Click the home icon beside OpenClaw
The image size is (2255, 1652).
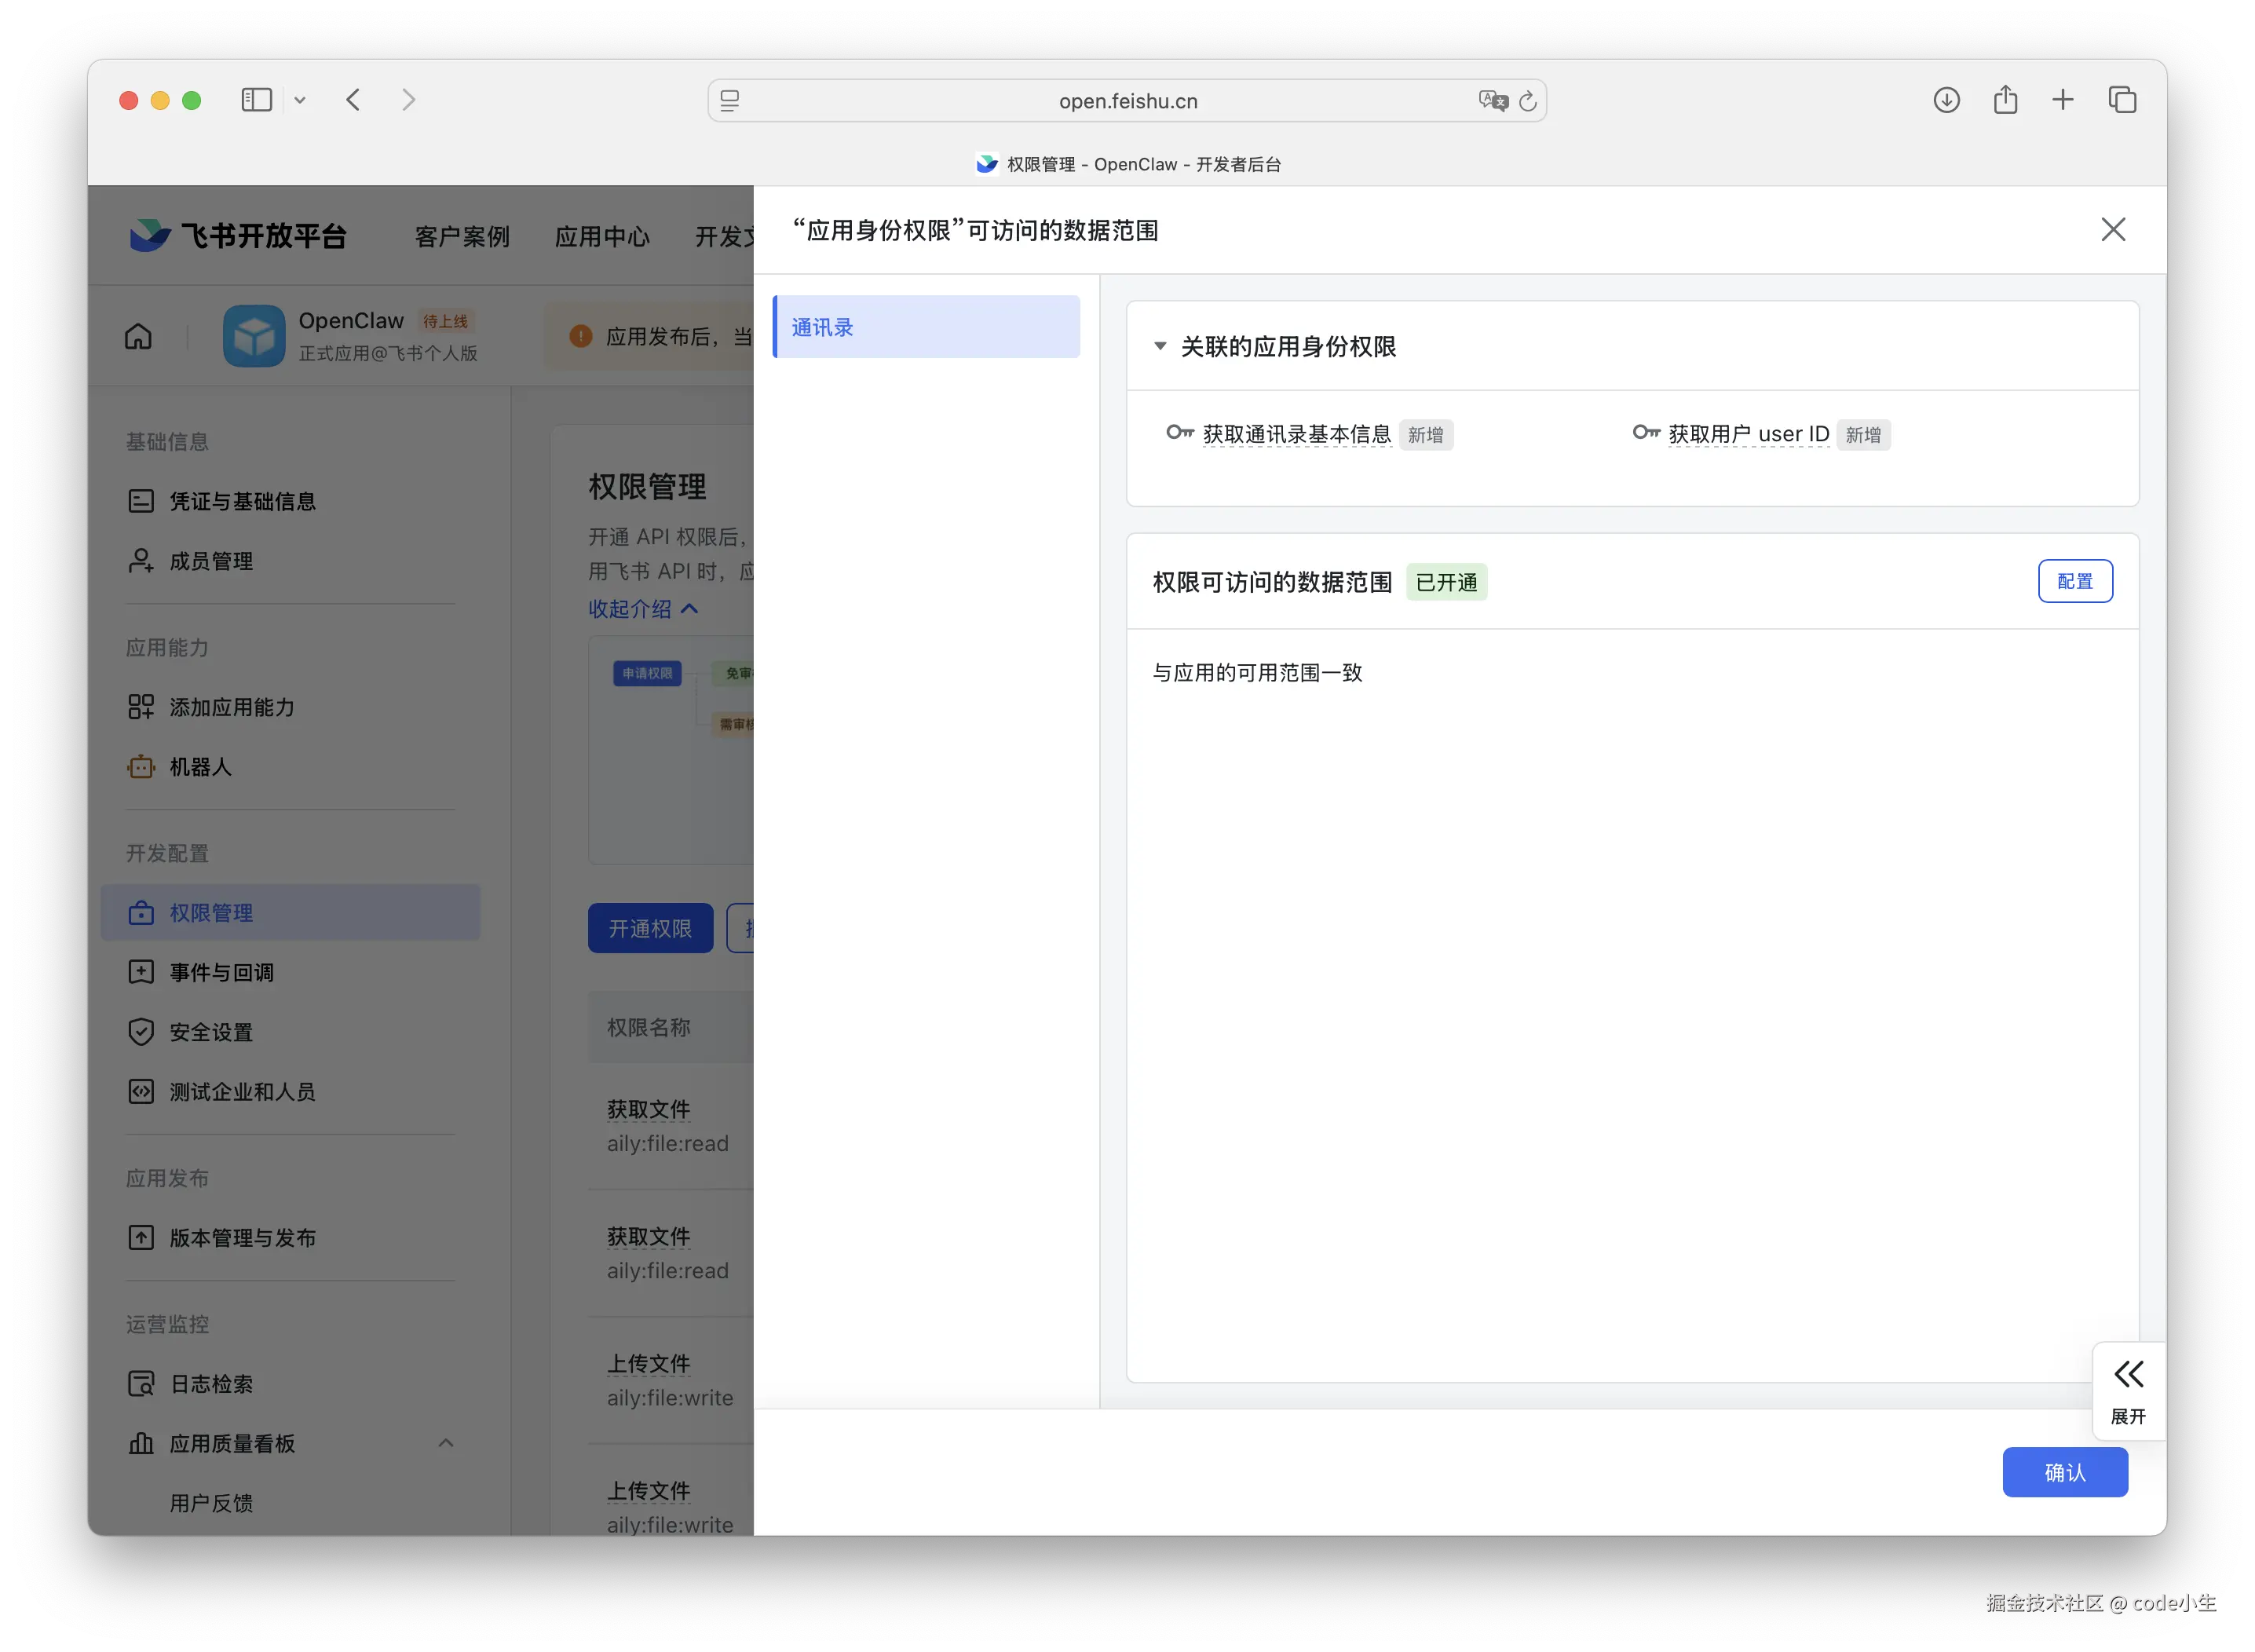coord(138,337)
